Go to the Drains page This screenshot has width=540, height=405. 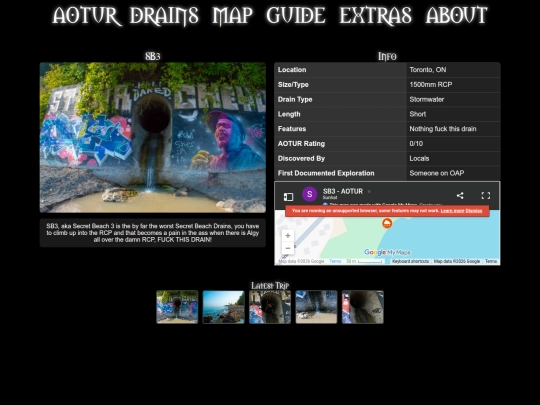[x=164, y=15]
